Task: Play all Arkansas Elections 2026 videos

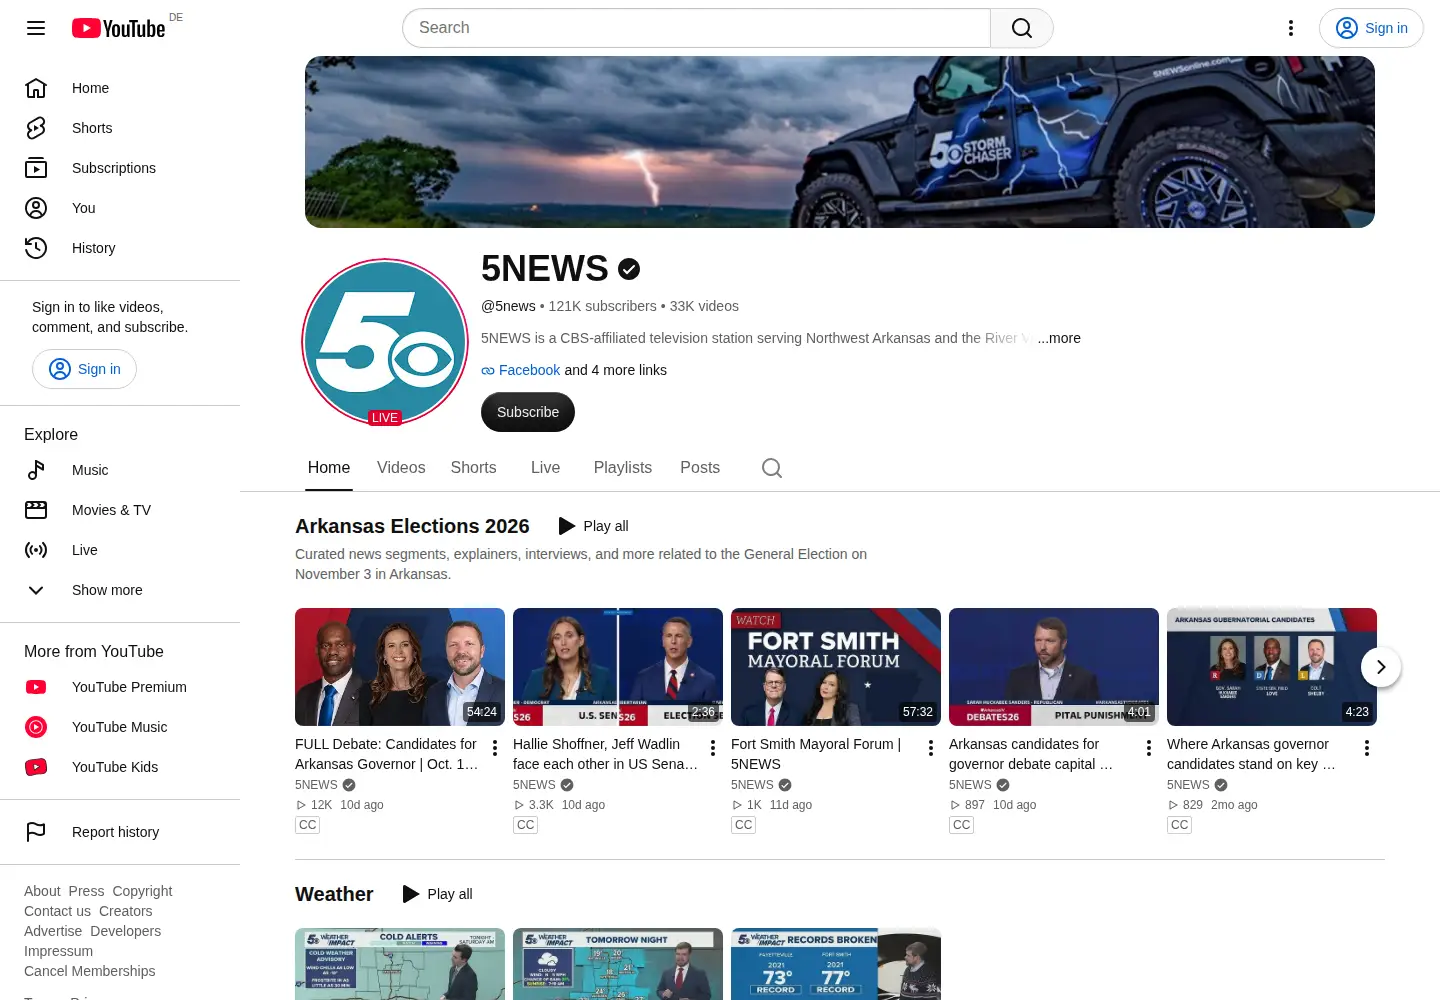Action: click(x=594, y=526)
